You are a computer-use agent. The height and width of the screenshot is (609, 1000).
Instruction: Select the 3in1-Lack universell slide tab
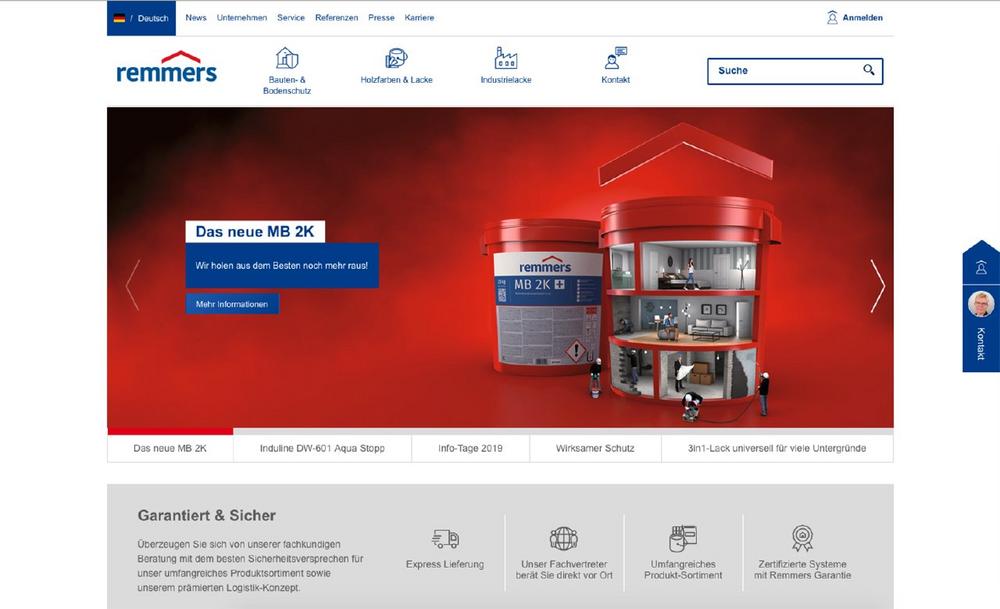[x=777, y=448]
